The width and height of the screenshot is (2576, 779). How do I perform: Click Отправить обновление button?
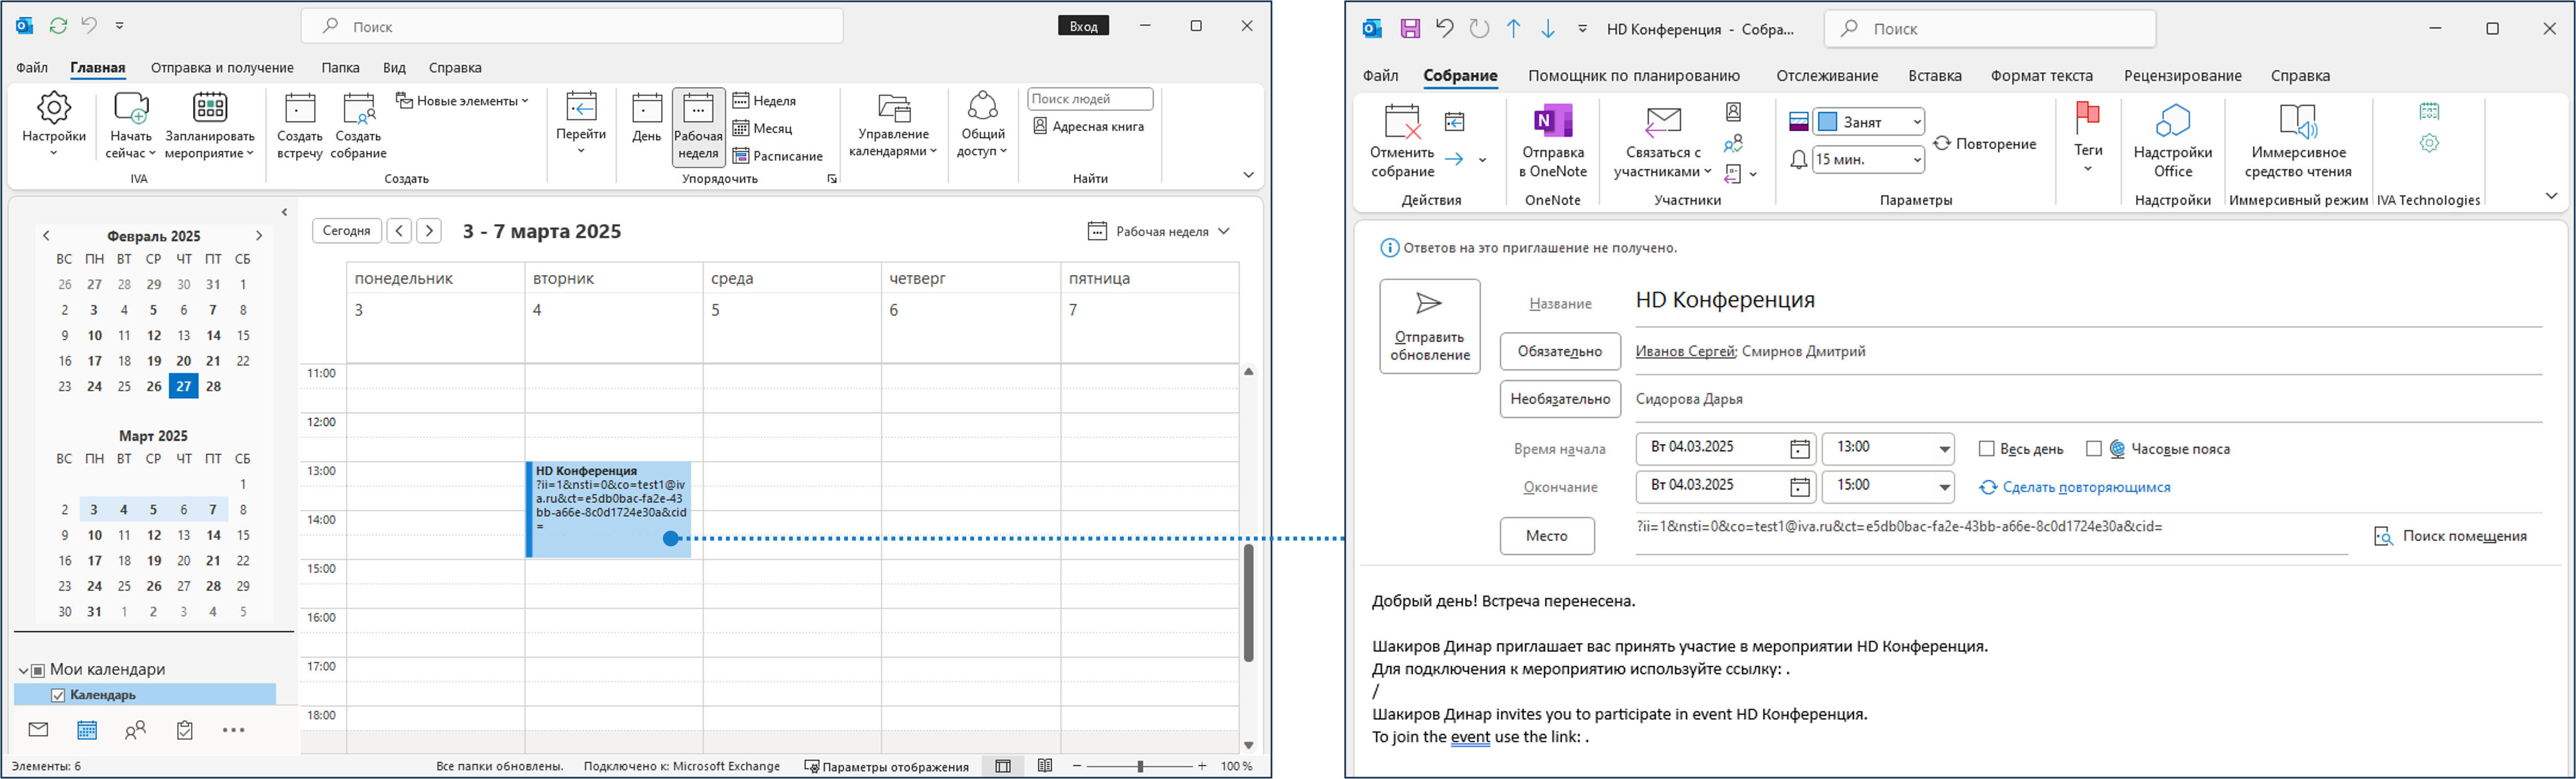tap(1429, 326)
